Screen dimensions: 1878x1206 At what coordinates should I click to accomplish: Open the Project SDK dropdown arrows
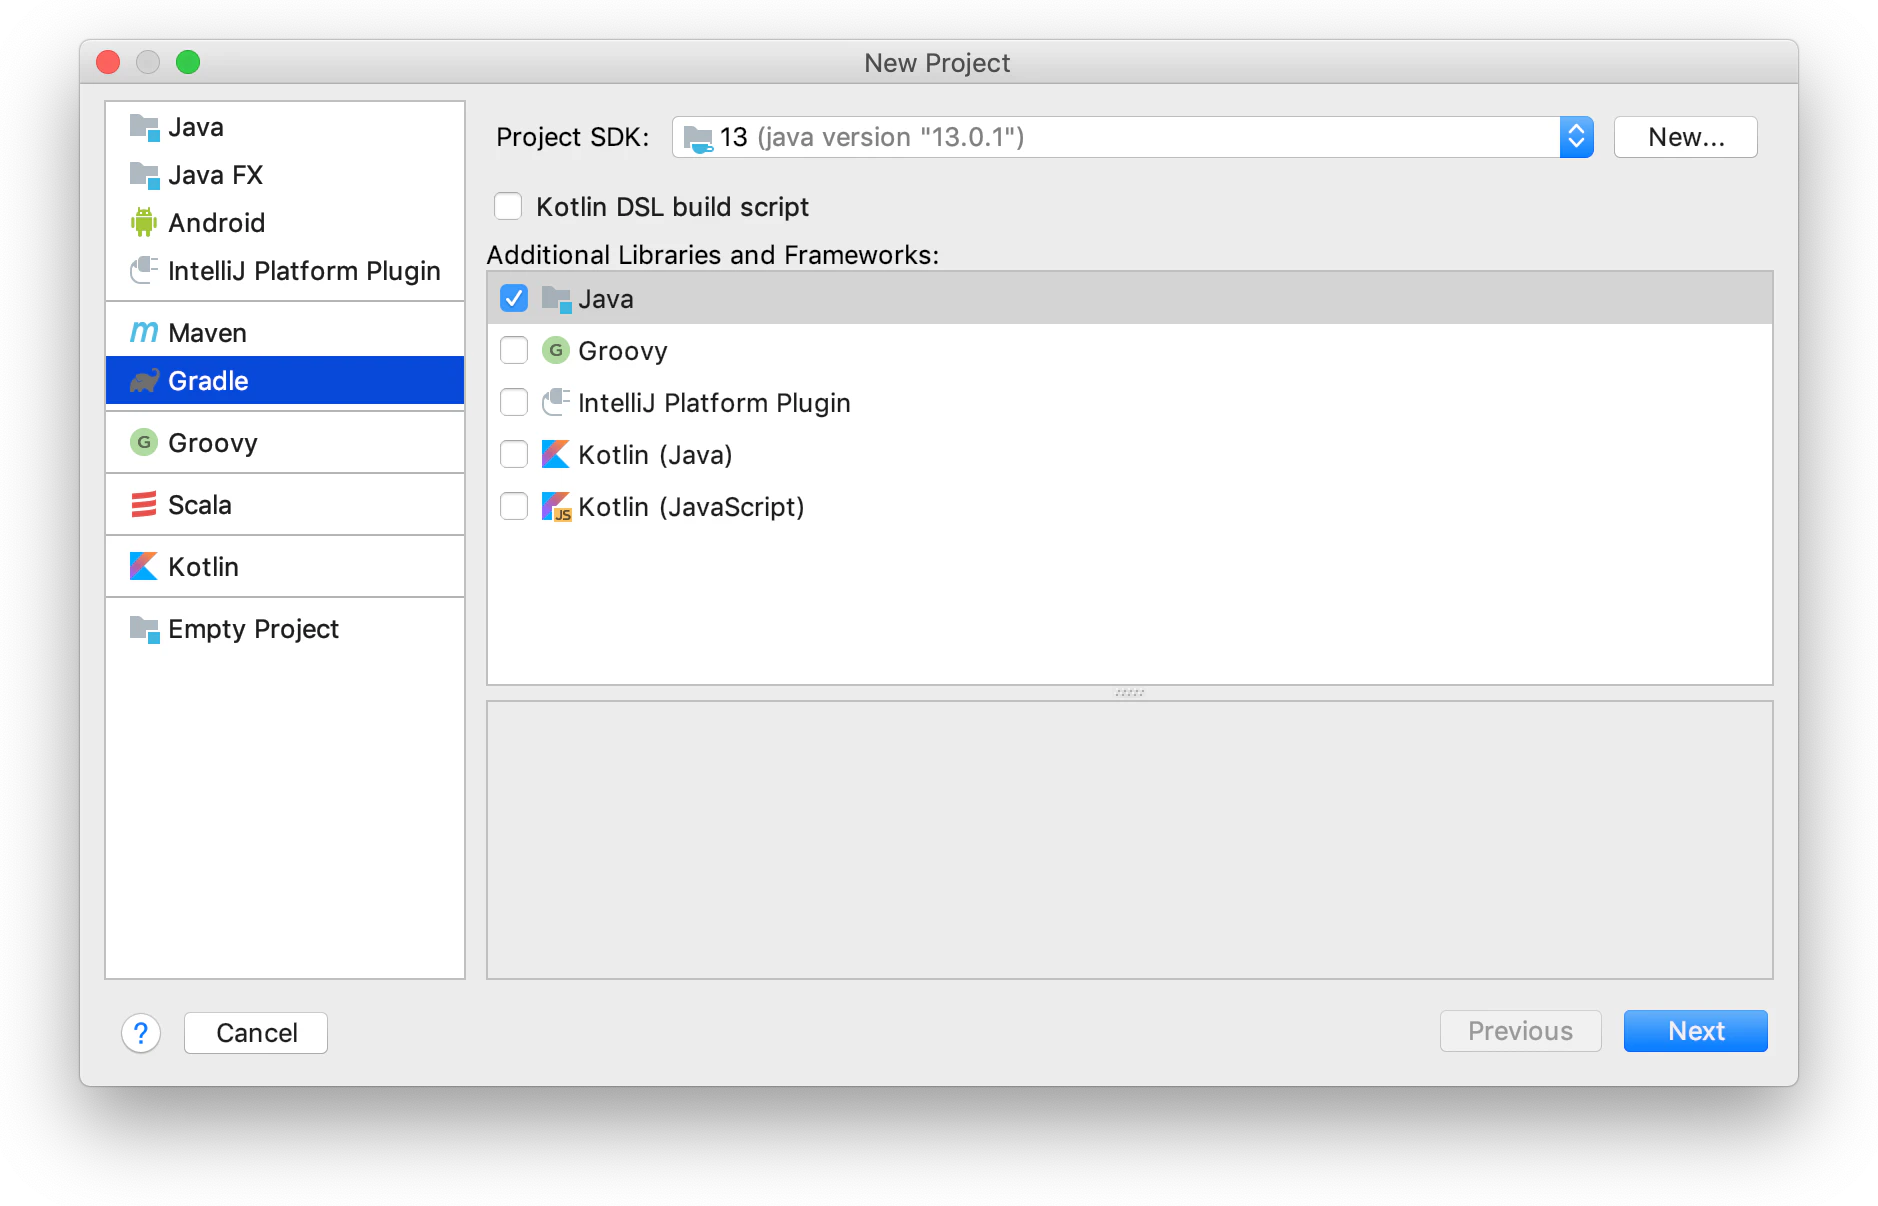click(1576, 137)
